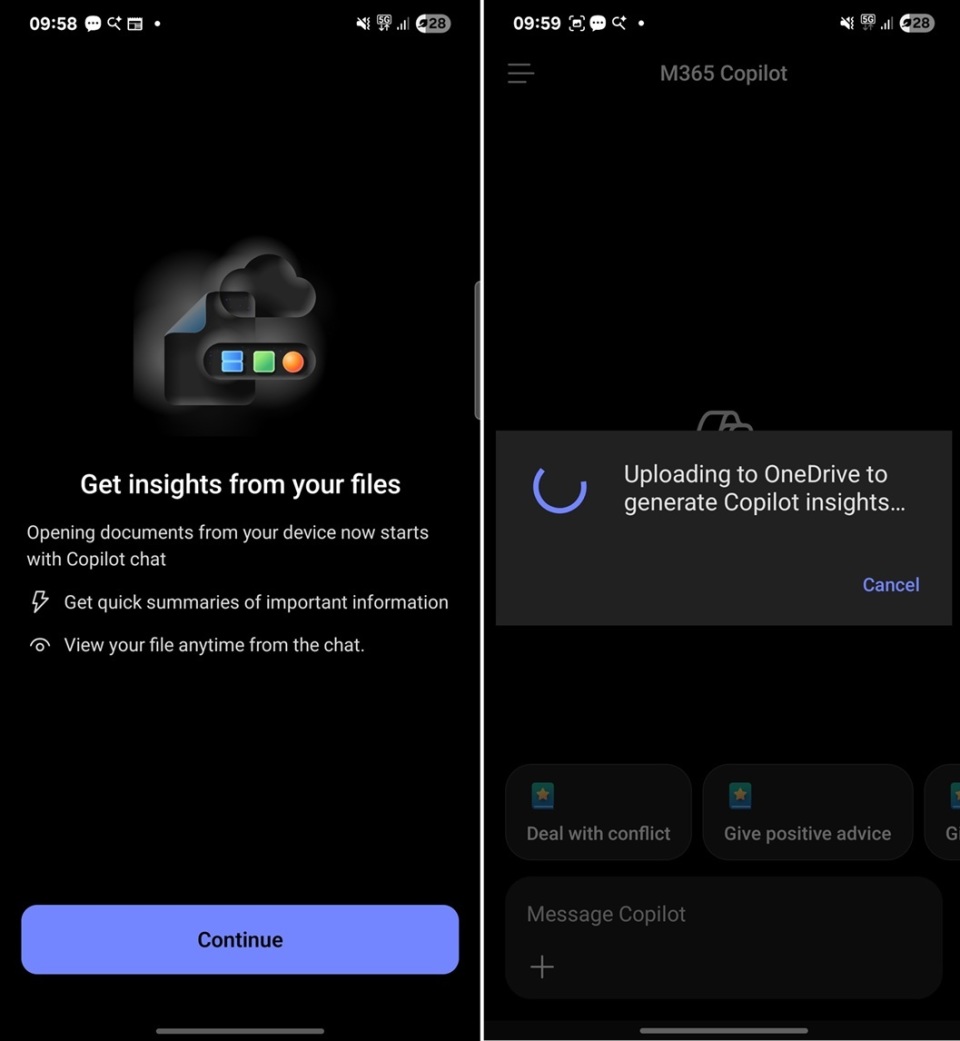Cancel the OneDrive upload
Image resolution: width=960 pixels, height=1041 pixels.
[890, 585]
